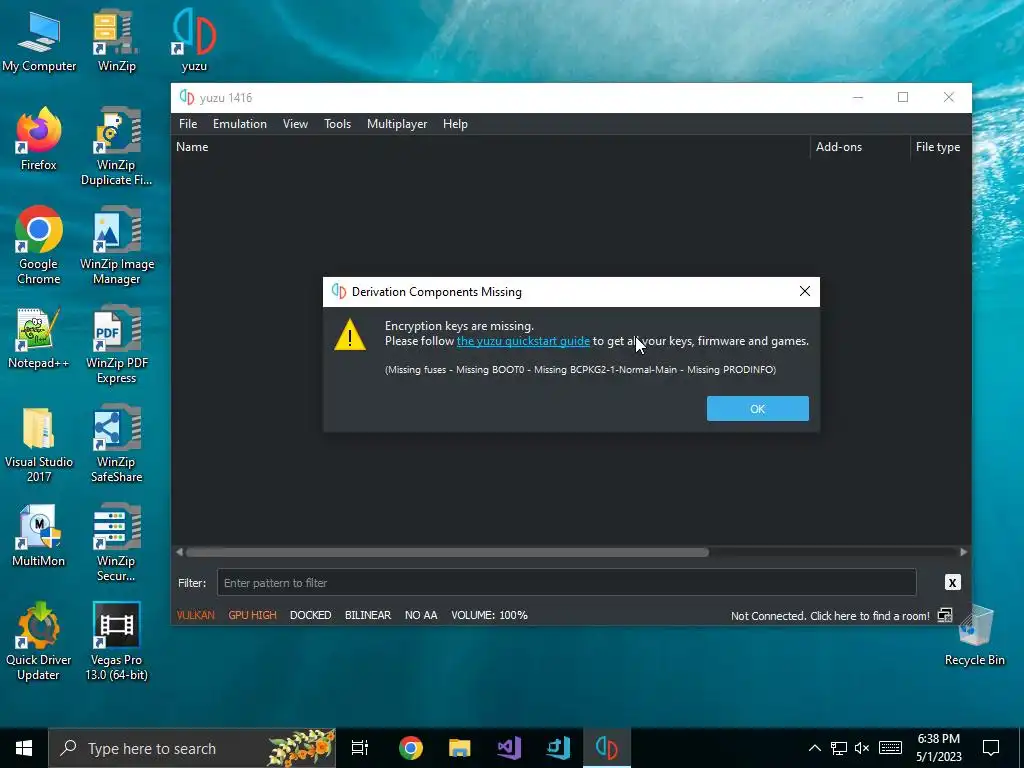
Task: Click multiplayer room status icon in yuzu
Action: (x=945, y=615)
